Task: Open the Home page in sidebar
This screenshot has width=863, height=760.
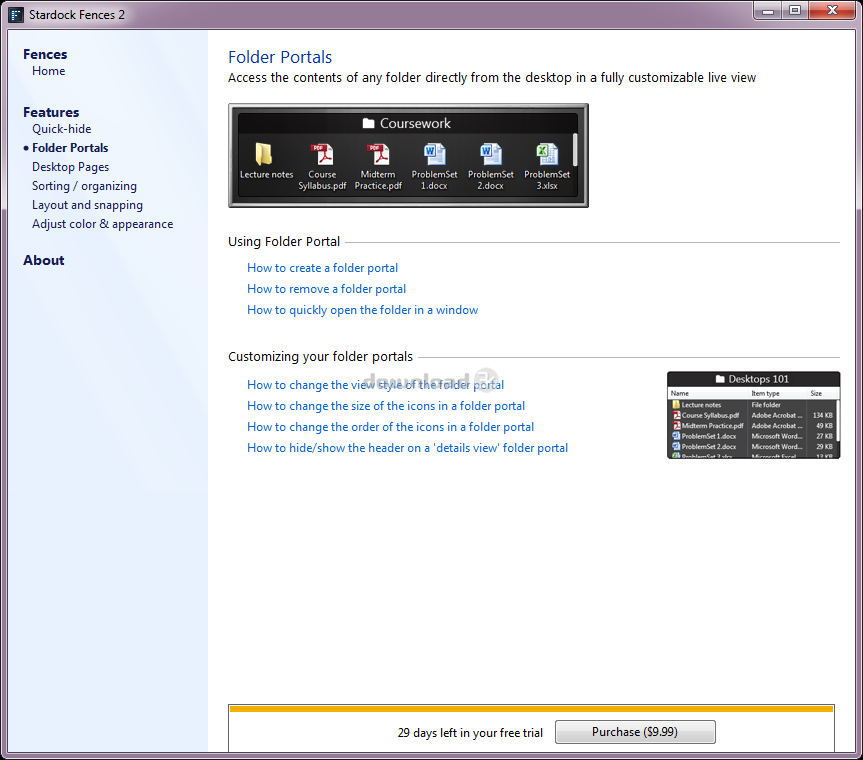Action: (48, 71)
